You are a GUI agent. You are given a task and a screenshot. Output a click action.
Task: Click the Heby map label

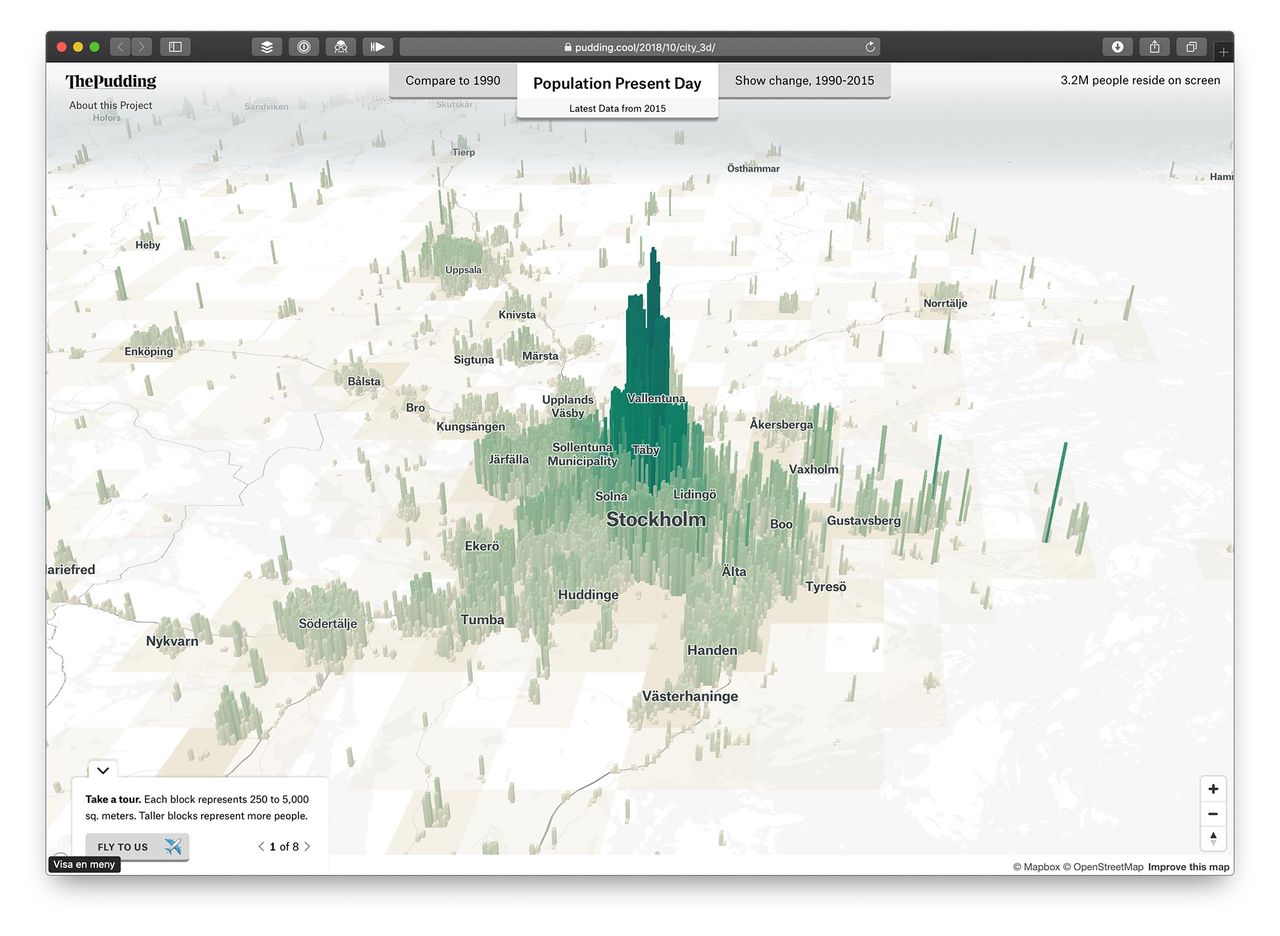point(148,245)
